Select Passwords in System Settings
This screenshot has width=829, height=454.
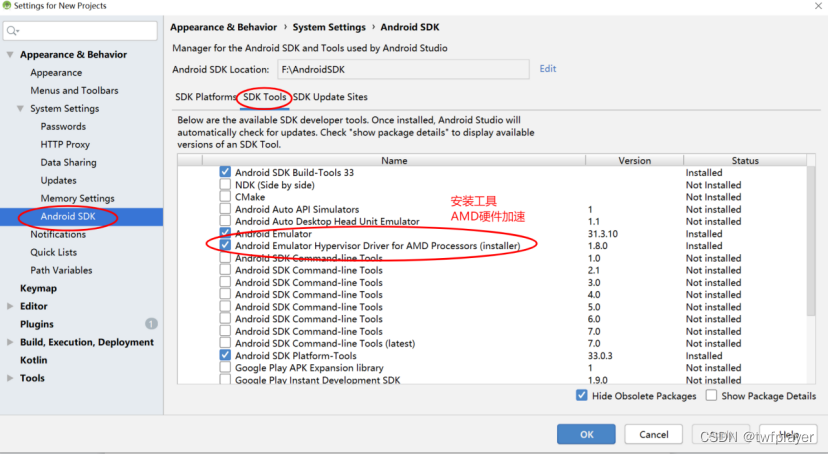coord(63,126)
